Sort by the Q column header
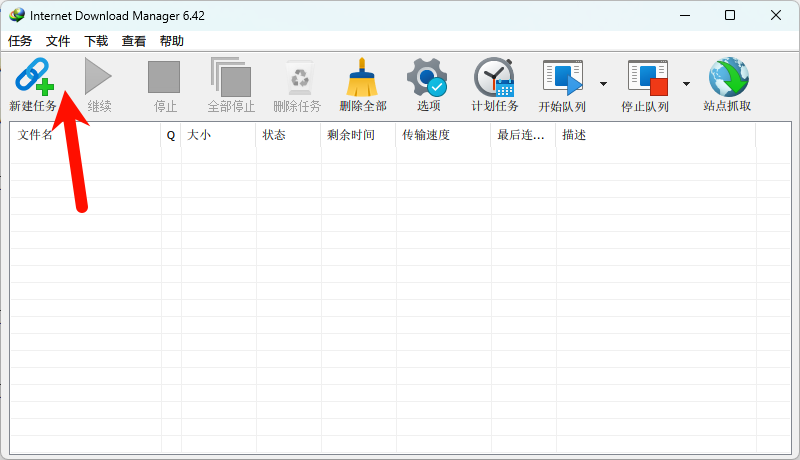The width and height of the screenshot is (800, 460). (171, 135)
